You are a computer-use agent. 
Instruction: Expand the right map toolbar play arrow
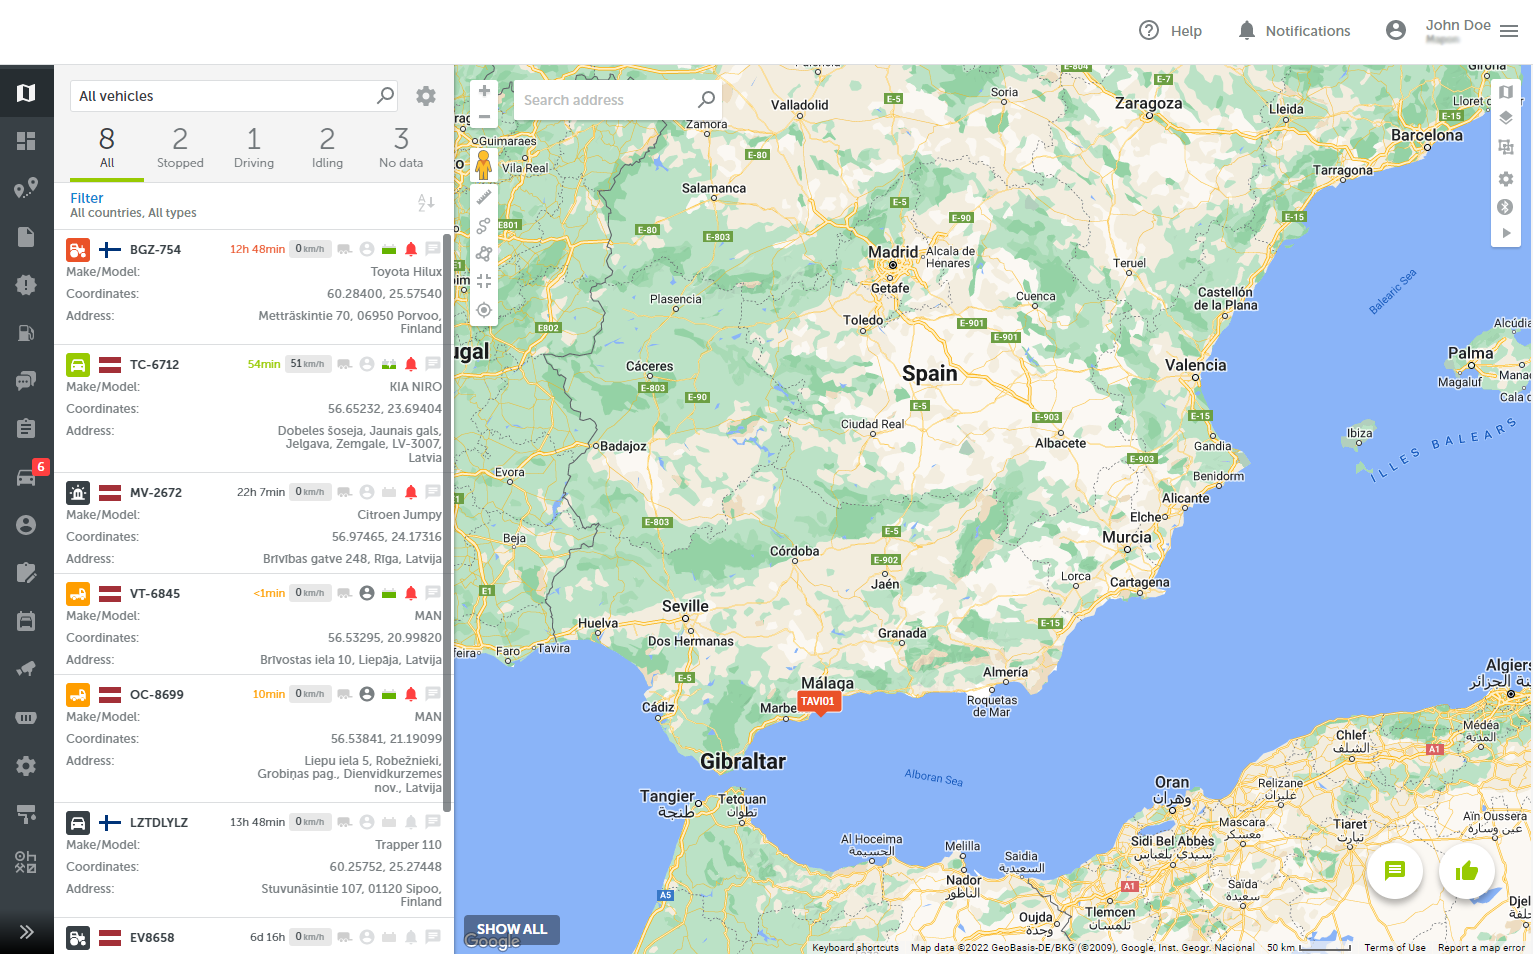[x=1506, y=233]
